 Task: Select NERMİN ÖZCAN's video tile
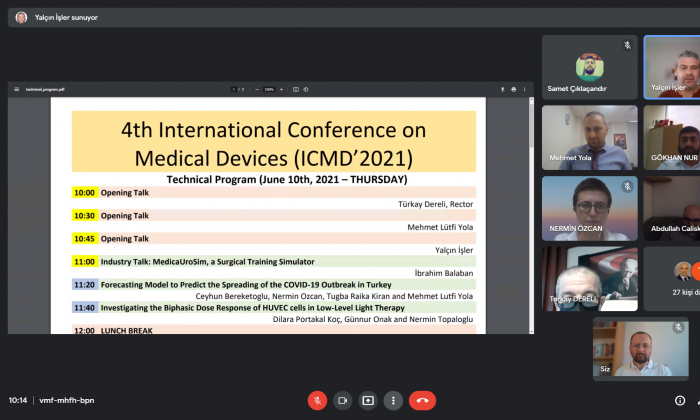tap(589, 208)
